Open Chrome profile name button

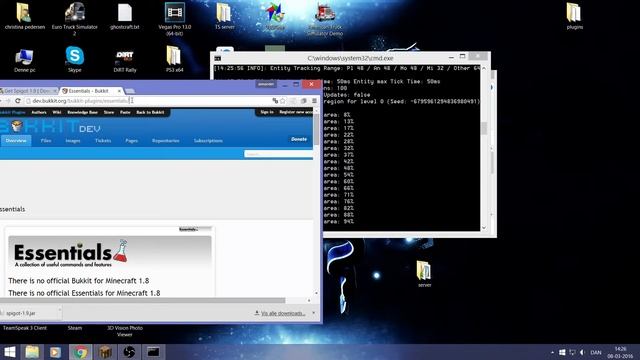coord(266,84)
